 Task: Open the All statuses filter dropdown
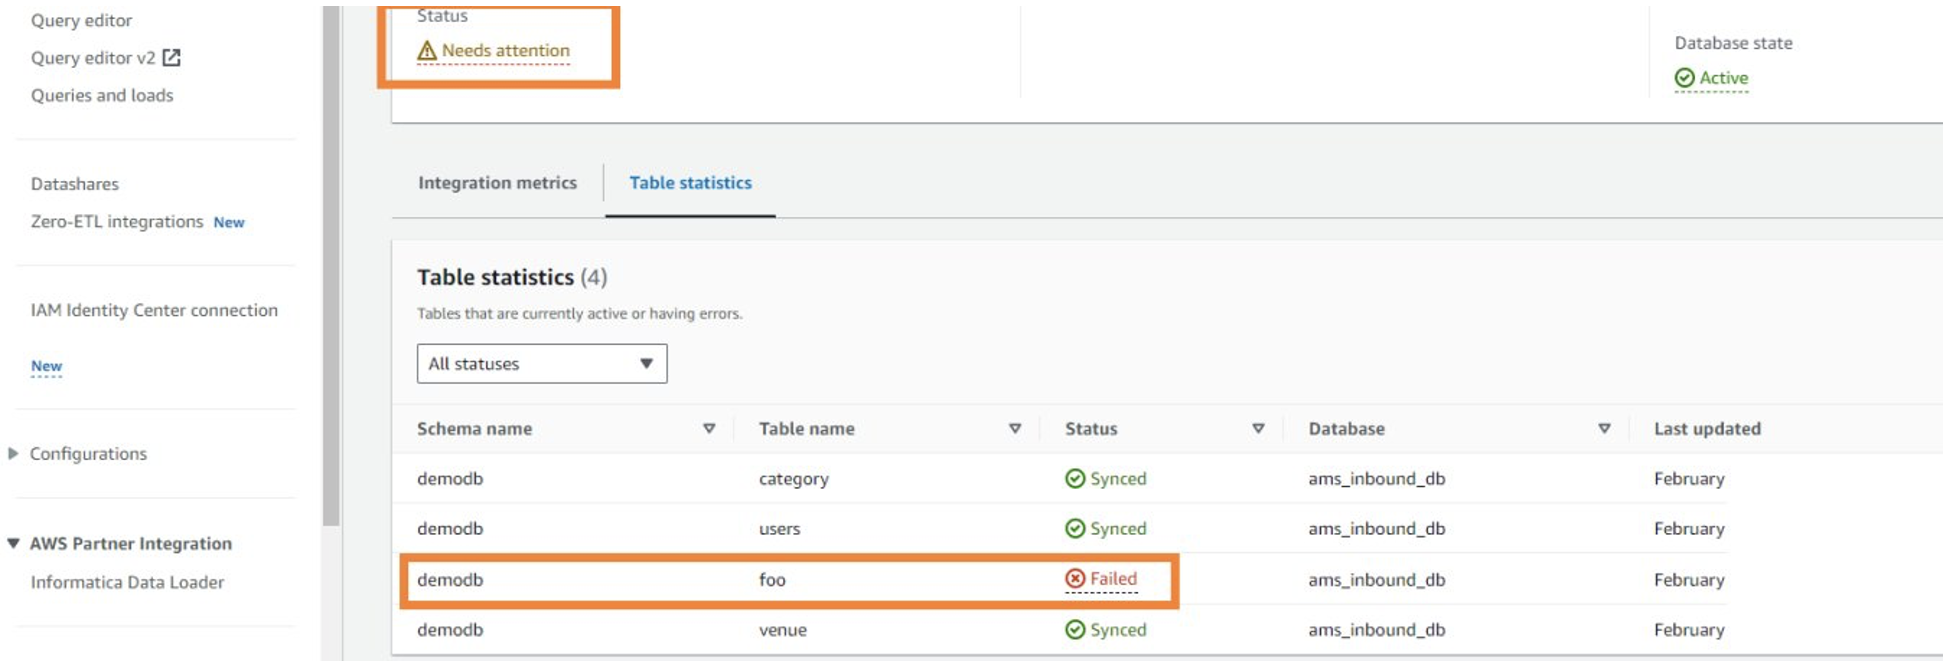[x=541, y=364]
